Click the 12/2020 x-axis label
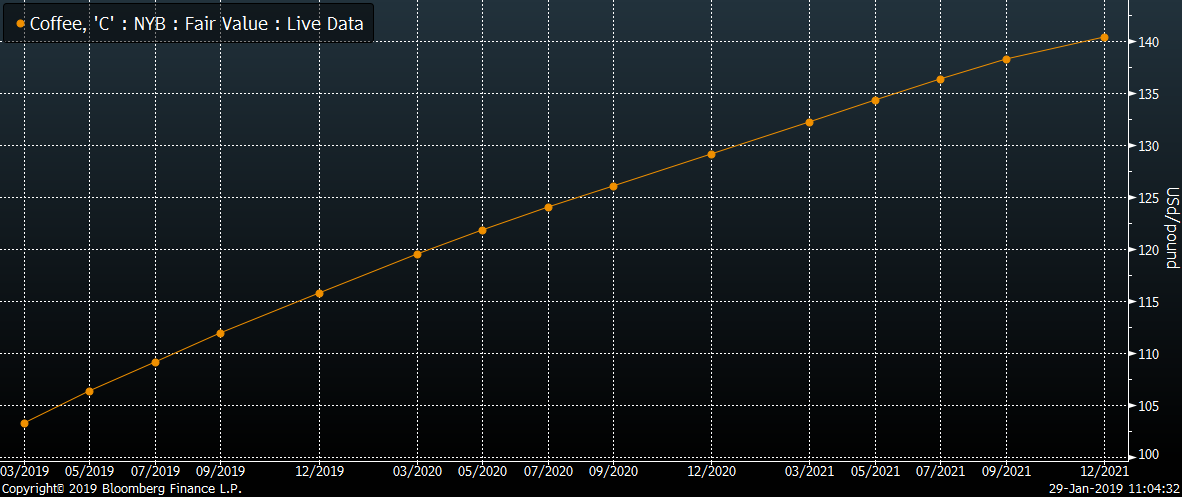 coord(712,471)
